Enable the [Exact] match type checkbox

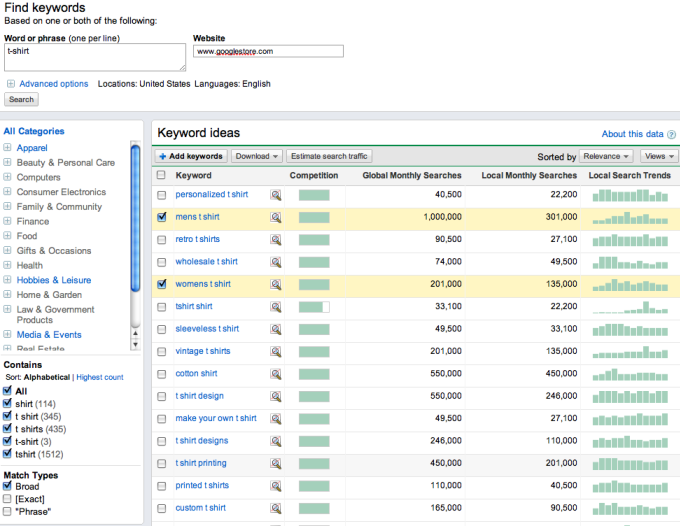8,498
